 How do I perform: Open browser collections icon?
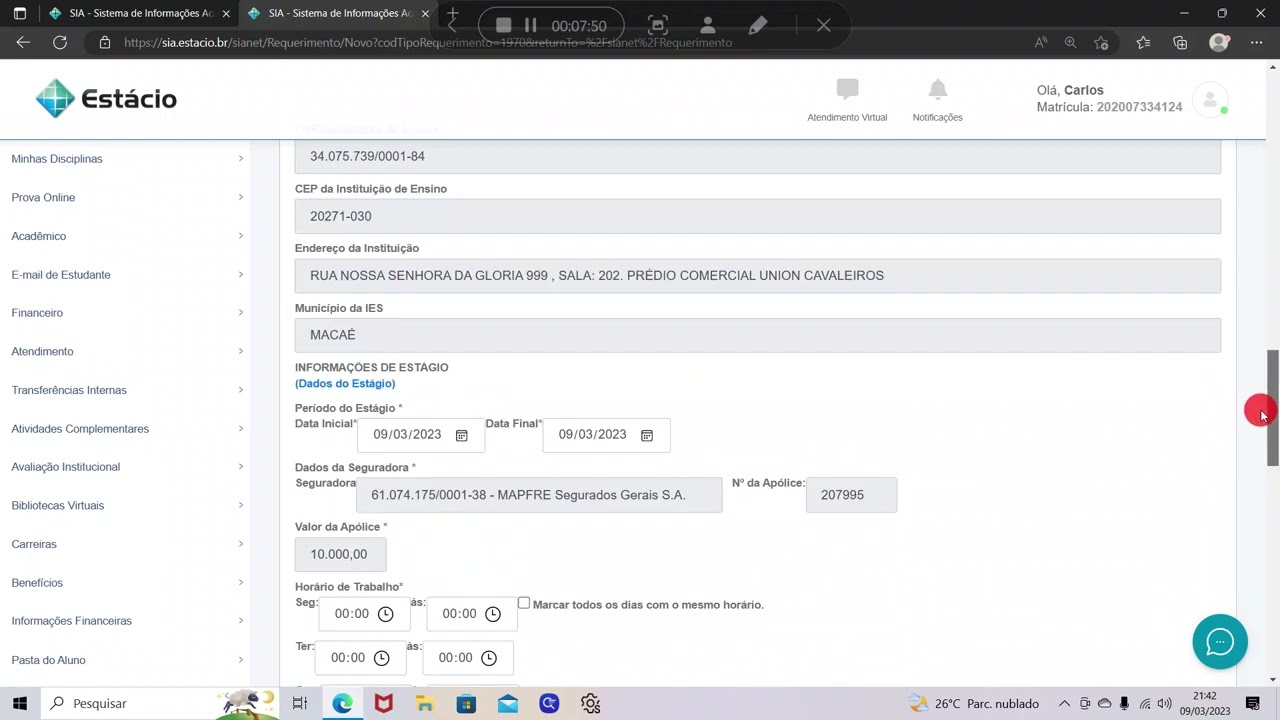(x=1180, y=42)
